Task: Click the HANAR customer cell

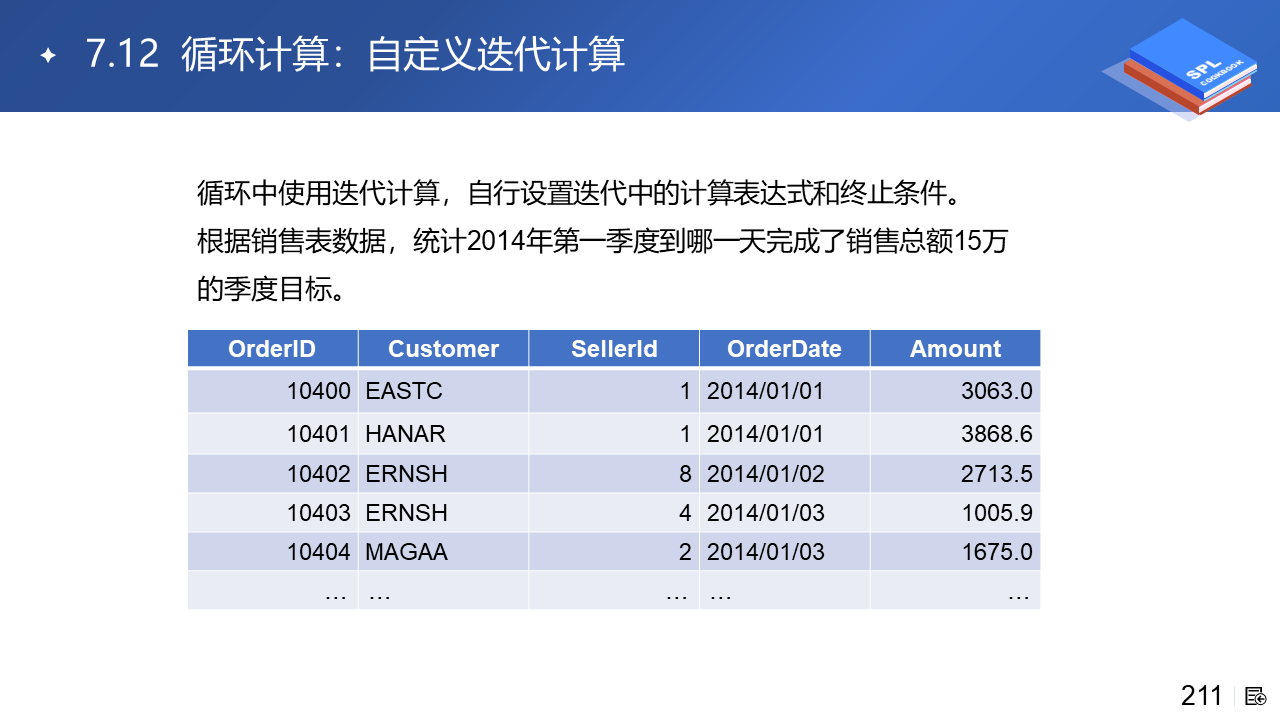Action: (406, 434)
